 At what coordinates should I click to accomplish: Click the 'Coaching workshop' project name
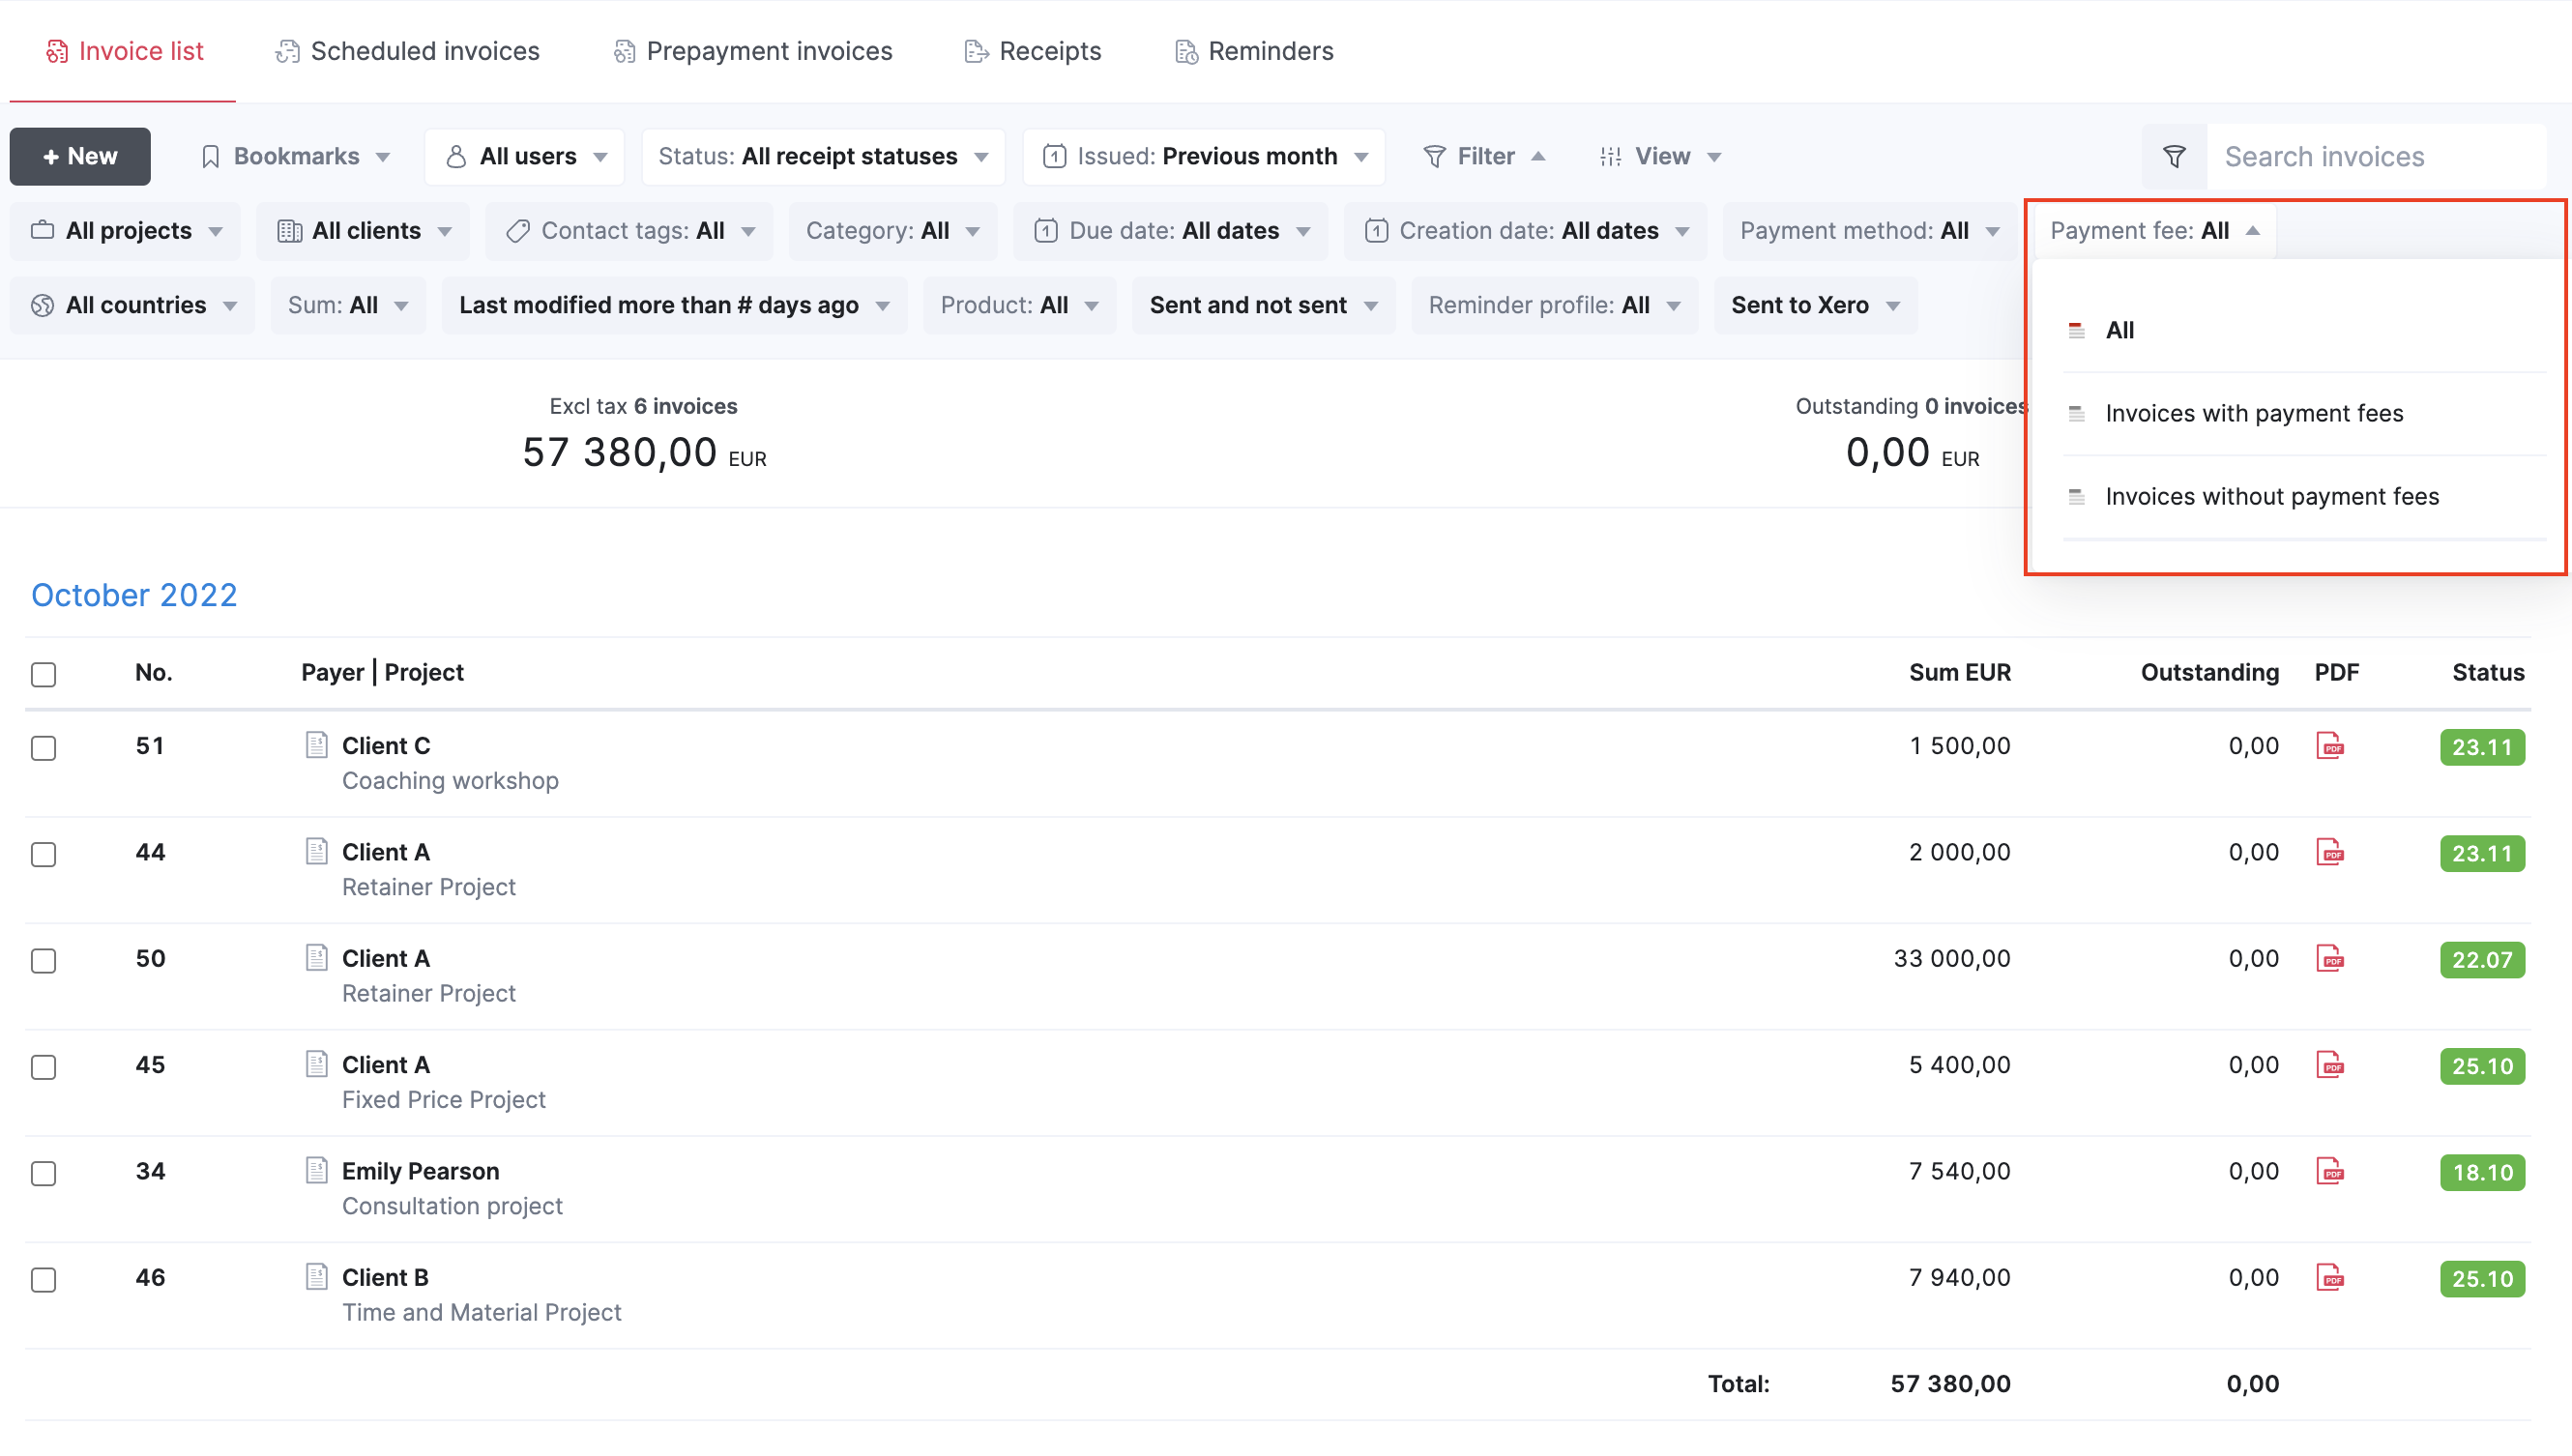pos(450,781)
